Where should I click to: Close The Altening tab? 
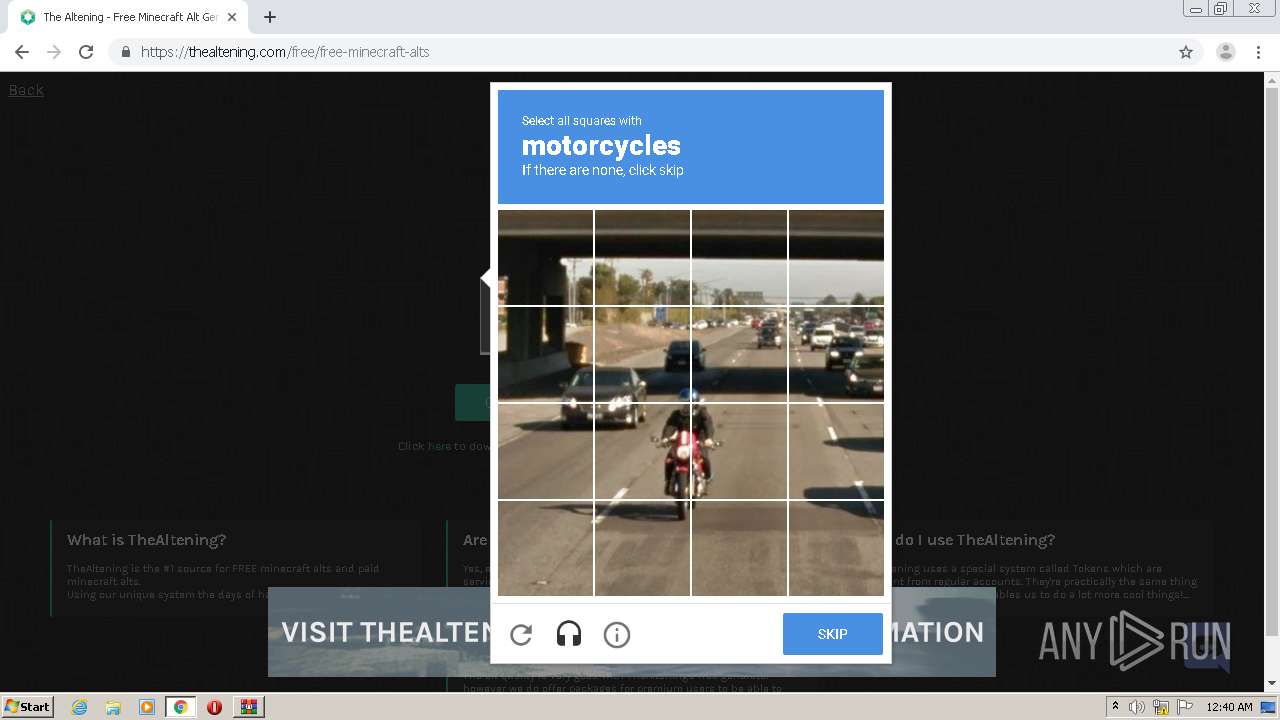click(x=232, y=17)
